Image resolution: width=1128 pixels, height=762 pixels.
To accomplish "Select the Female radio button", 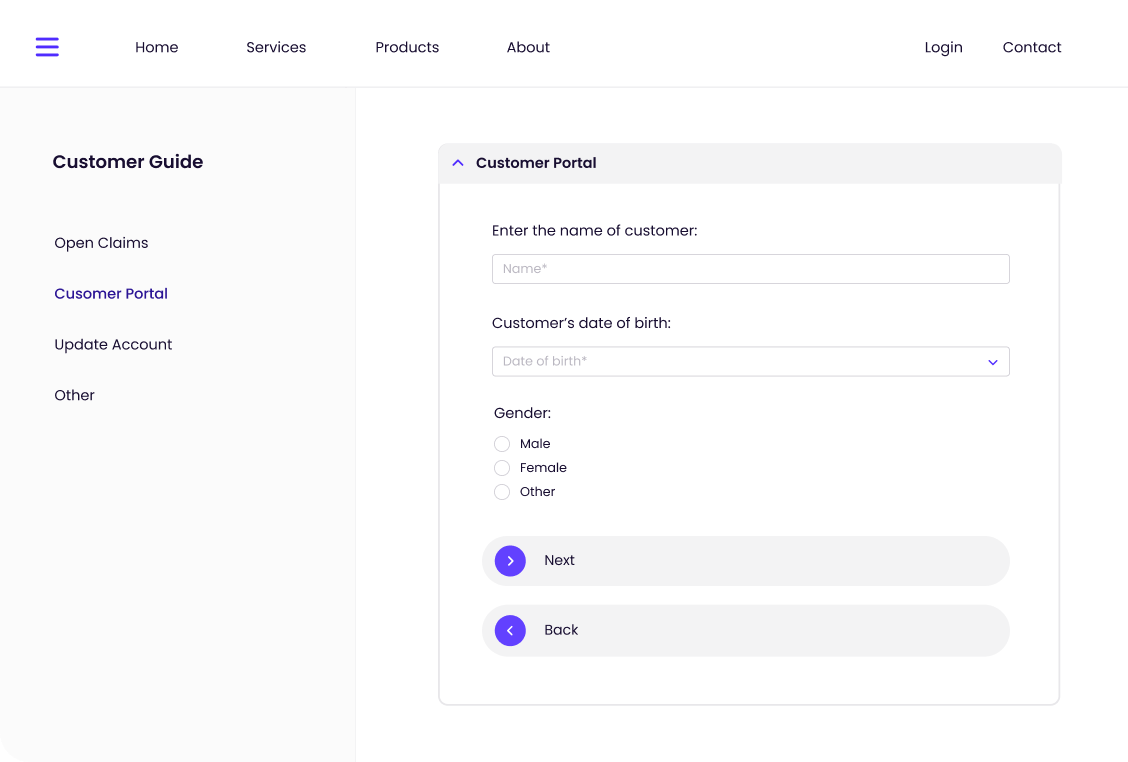I will click(x=502, y=468).
